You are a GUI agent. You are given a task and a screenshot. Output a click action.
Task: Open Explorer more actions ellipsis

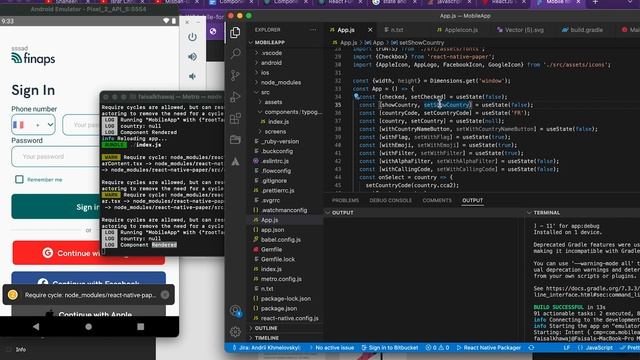[x=313, y=30]
